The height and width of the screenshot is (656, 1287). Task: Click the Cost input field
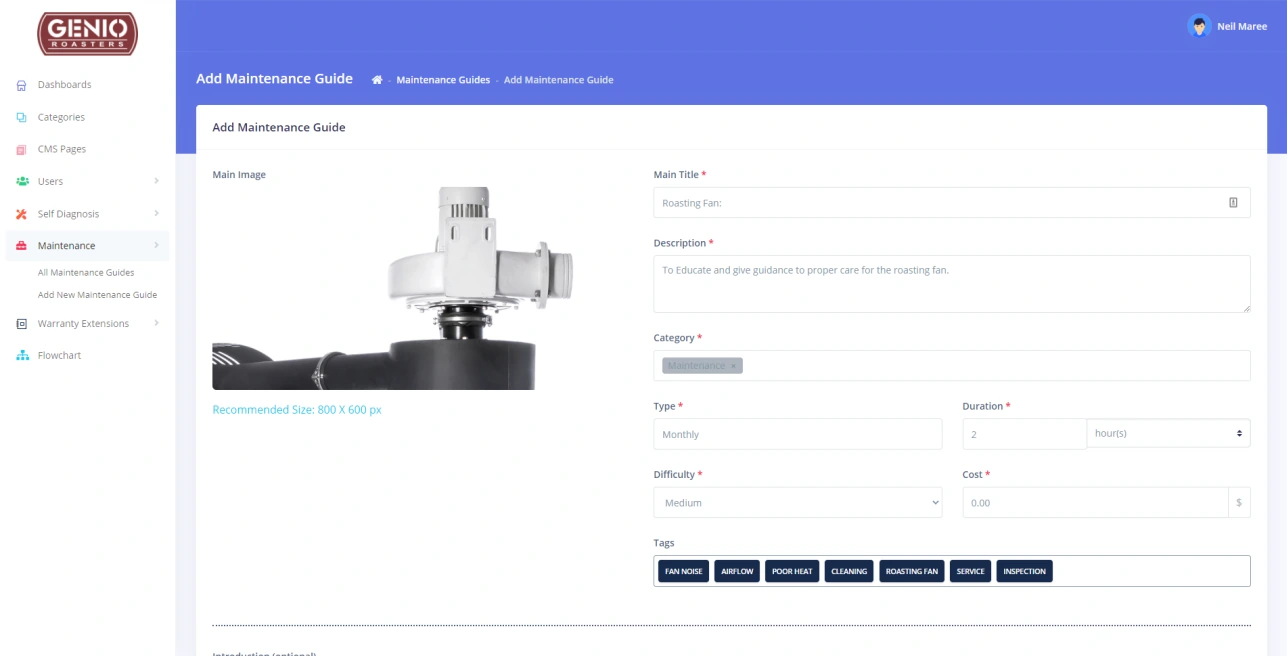(x=1095, y=502)
